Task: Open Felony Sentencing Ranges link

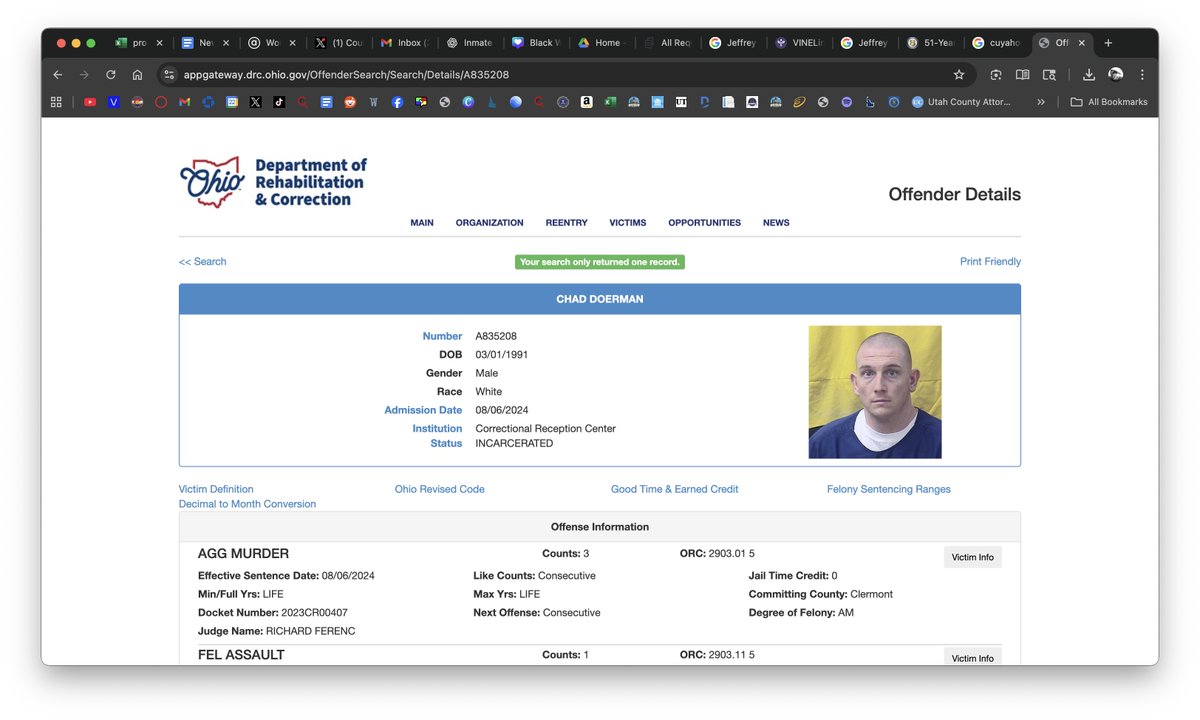Action: pos(889,490)
